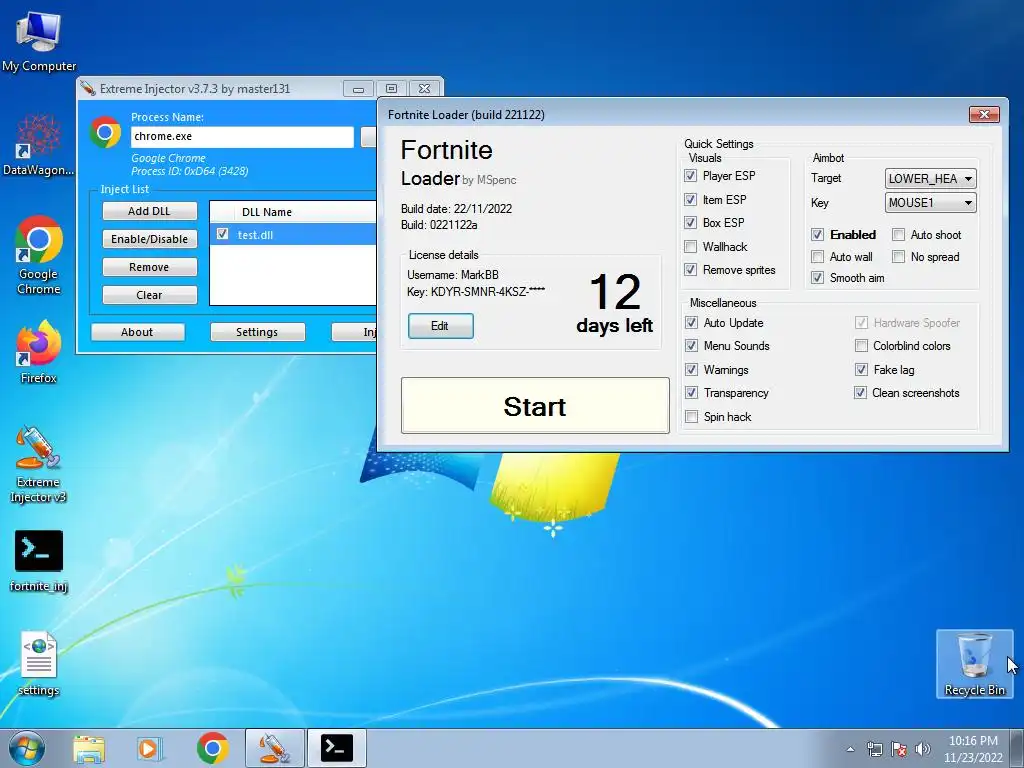Open the My Computer desktop icon
Viewport: 1024px width, 768px height.
tap(39, 40)
